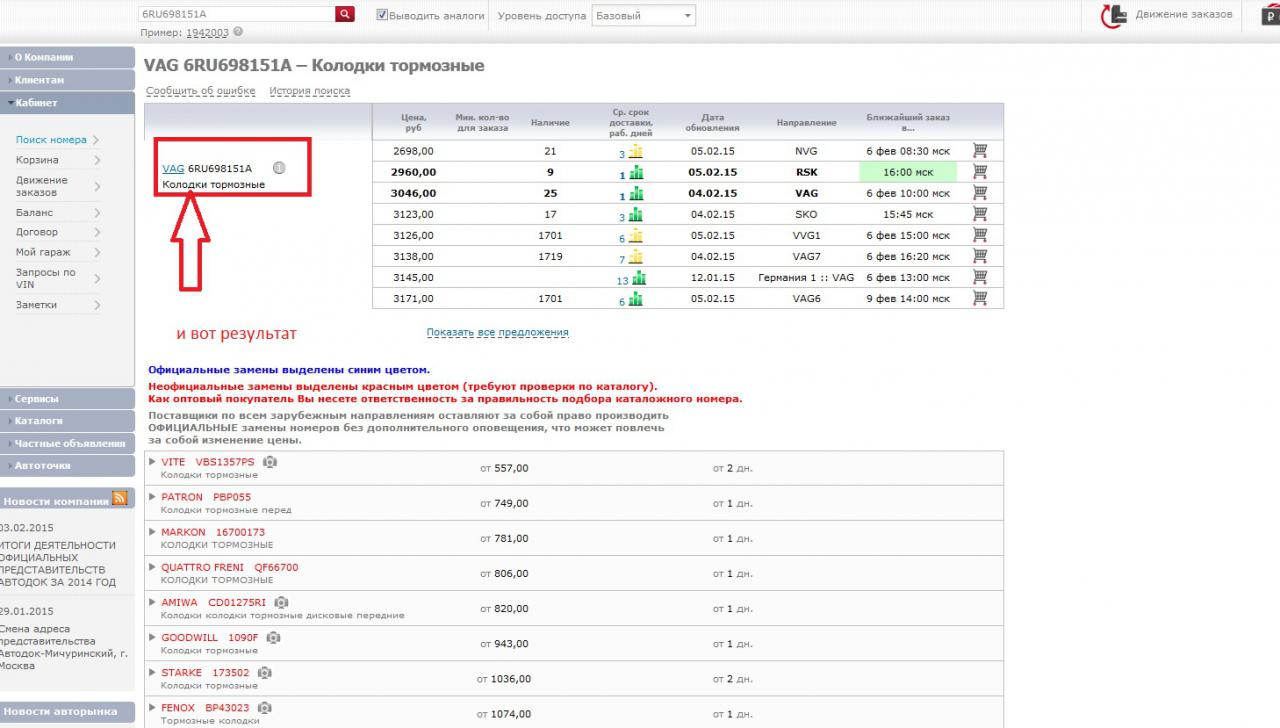
Task: Open Заметки in the sidebar
Action: coord(36,305)
